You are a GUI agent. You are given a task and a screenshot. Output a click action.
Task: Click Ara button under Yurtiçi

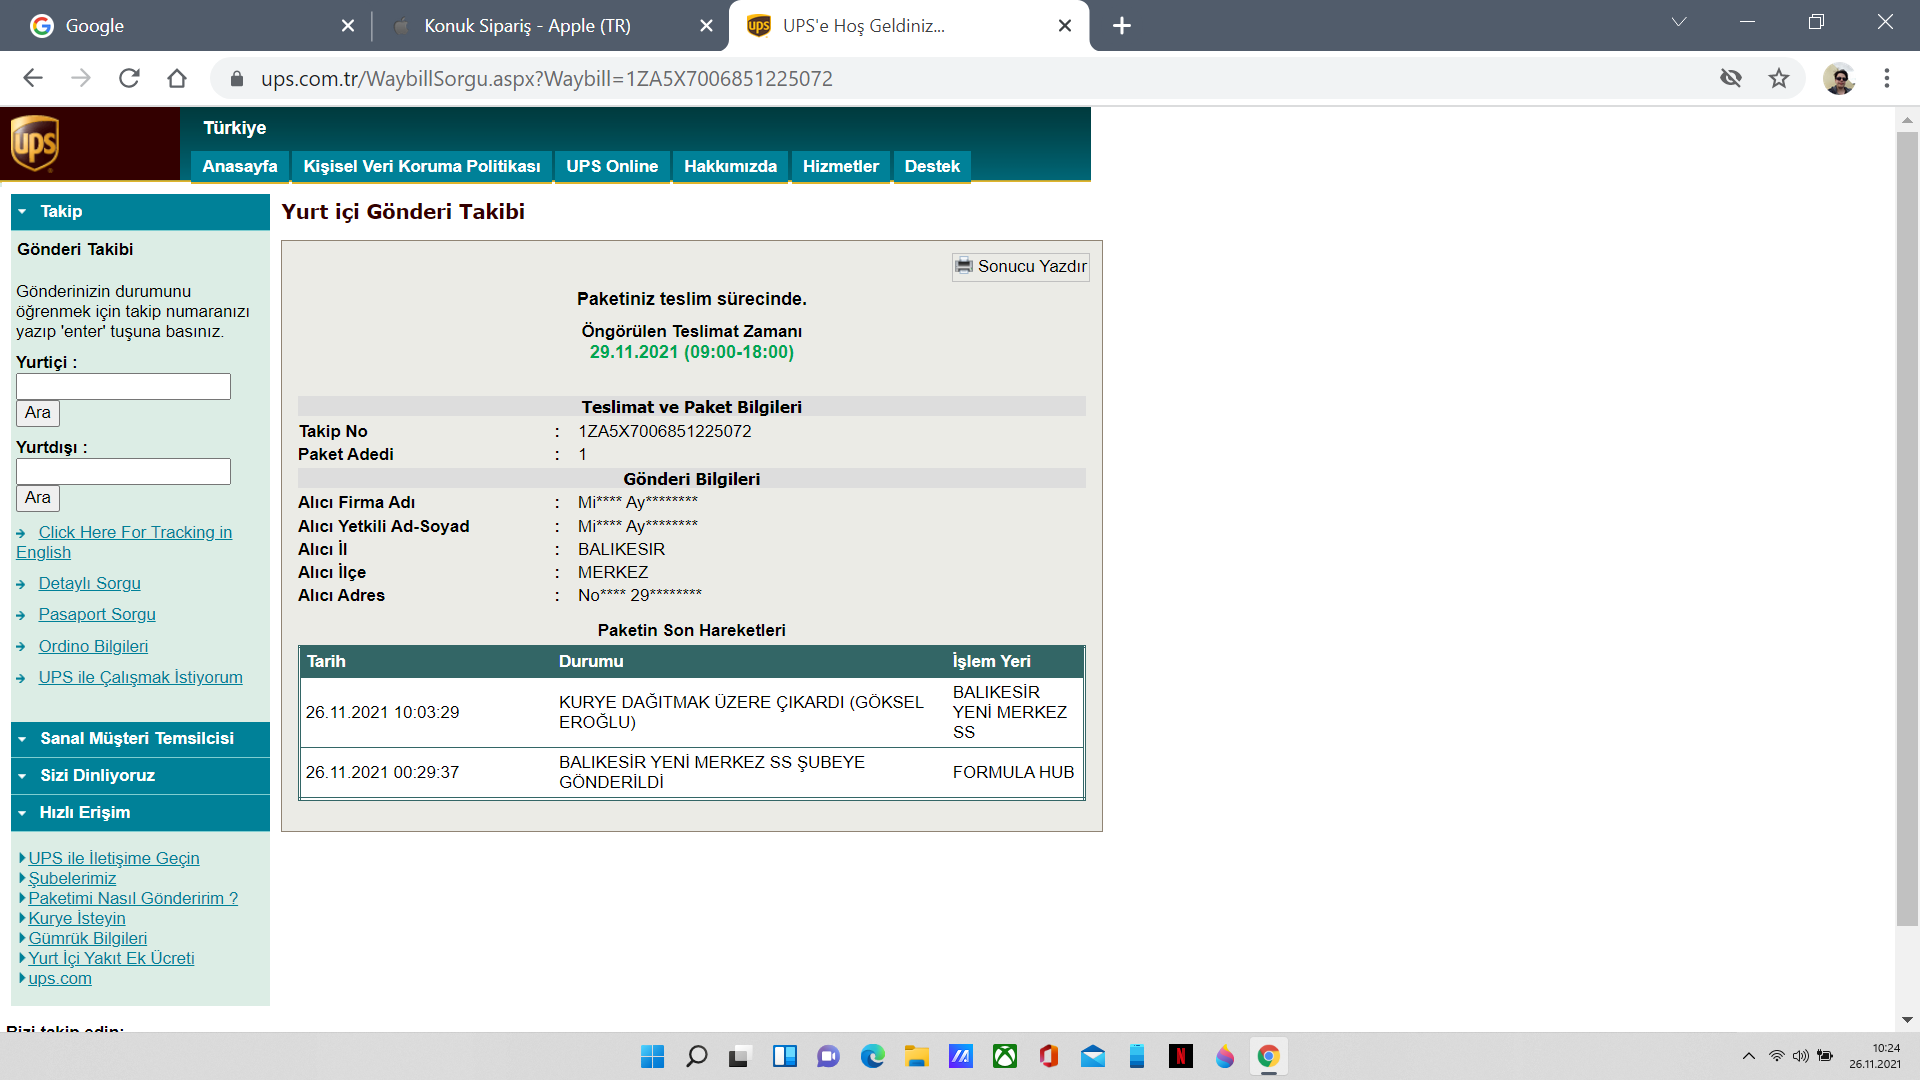click(38, 413)
